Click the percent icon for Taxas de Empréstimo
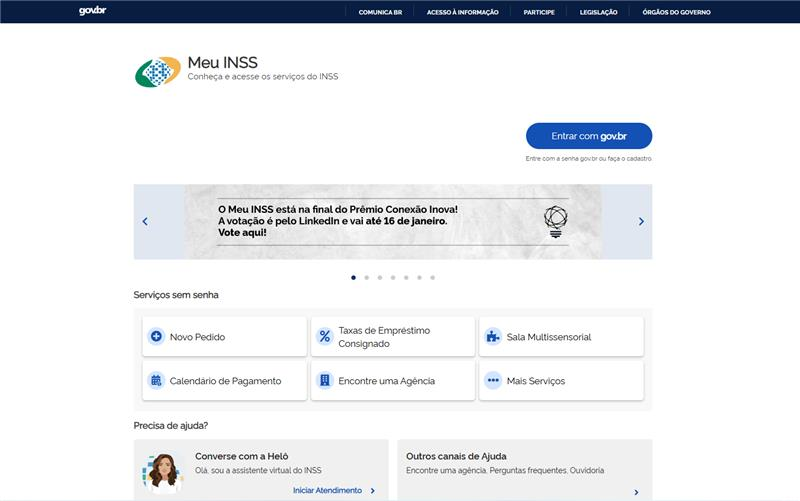The image size is (800, 501). tap(324, 336)
